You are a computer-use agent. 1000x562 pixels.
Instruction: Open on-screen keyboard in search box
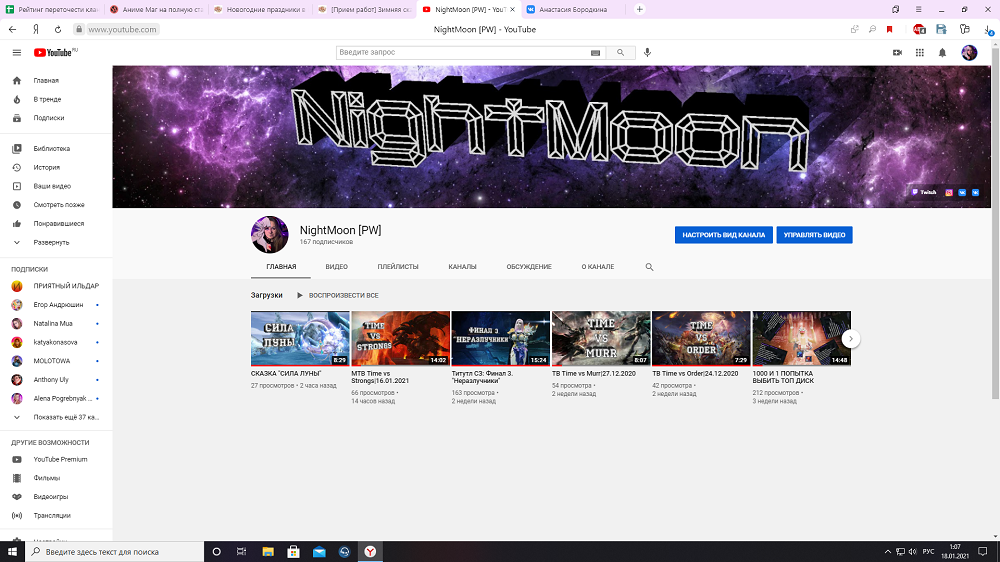point(596,52)
